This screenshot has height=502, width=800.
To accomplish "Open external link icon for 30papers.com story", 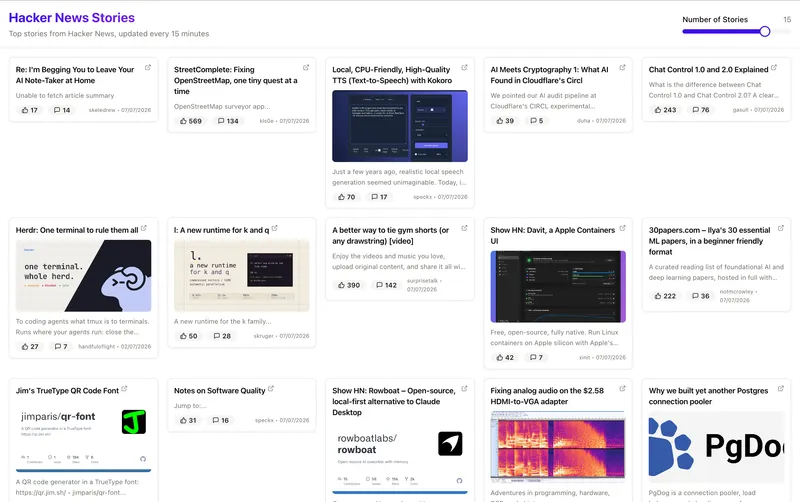I will (780, 228).
